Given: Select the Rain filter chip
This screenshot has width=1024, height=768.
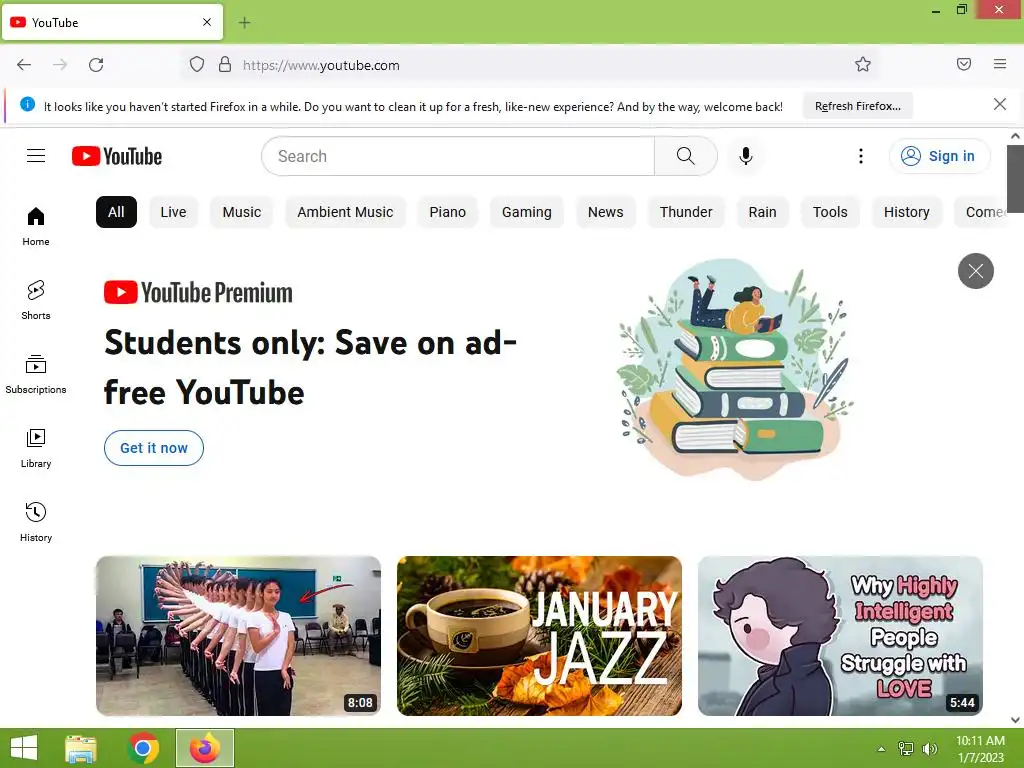Looking at the screenshot, I should [x=762, y=212].
